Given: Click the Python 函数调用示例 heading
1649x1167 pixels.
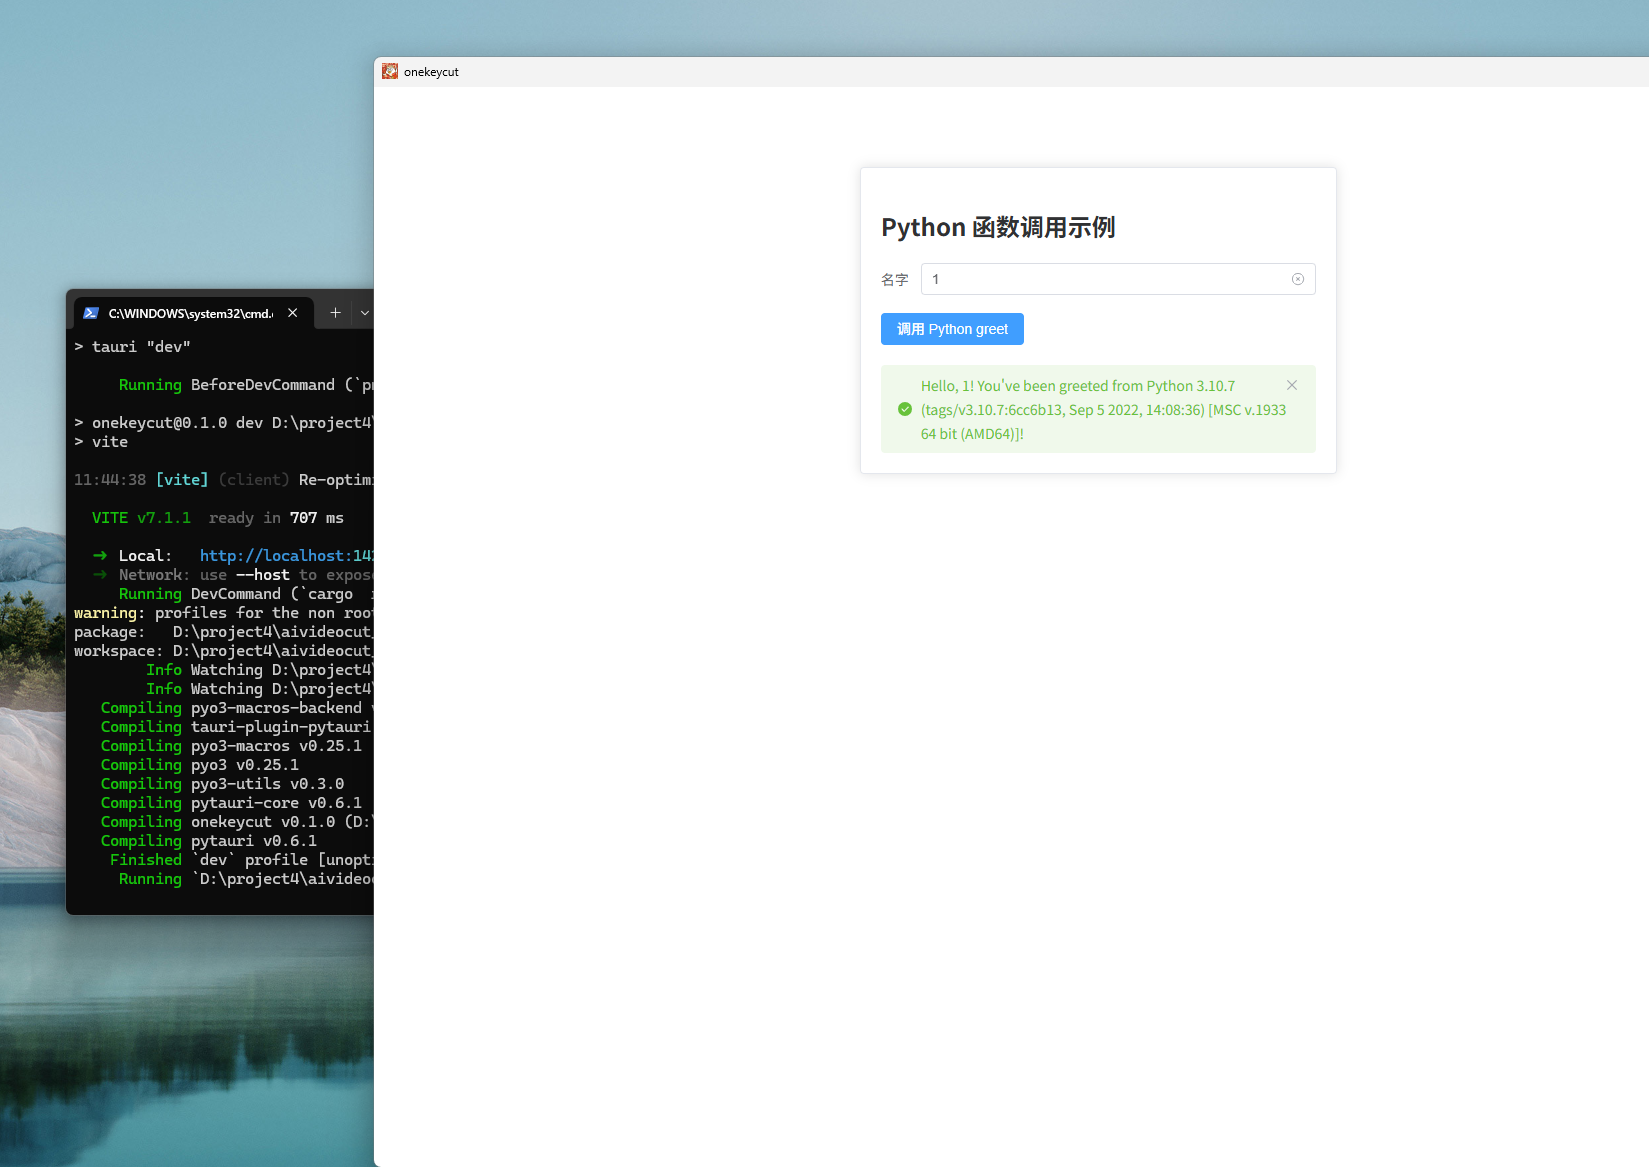Looking at the screenshot, I should point(997,227).
